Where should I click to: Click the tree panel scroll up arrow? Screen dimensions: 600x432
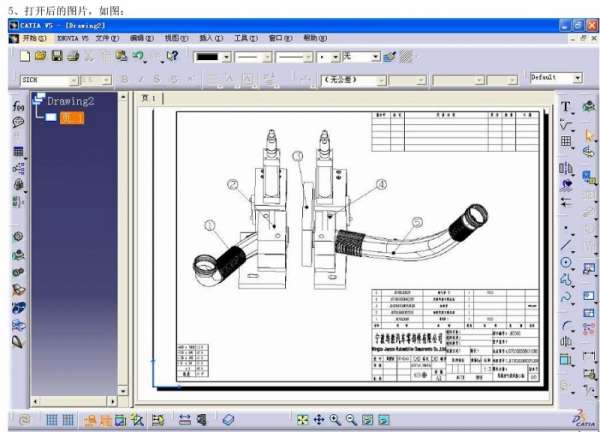[123, 97]
